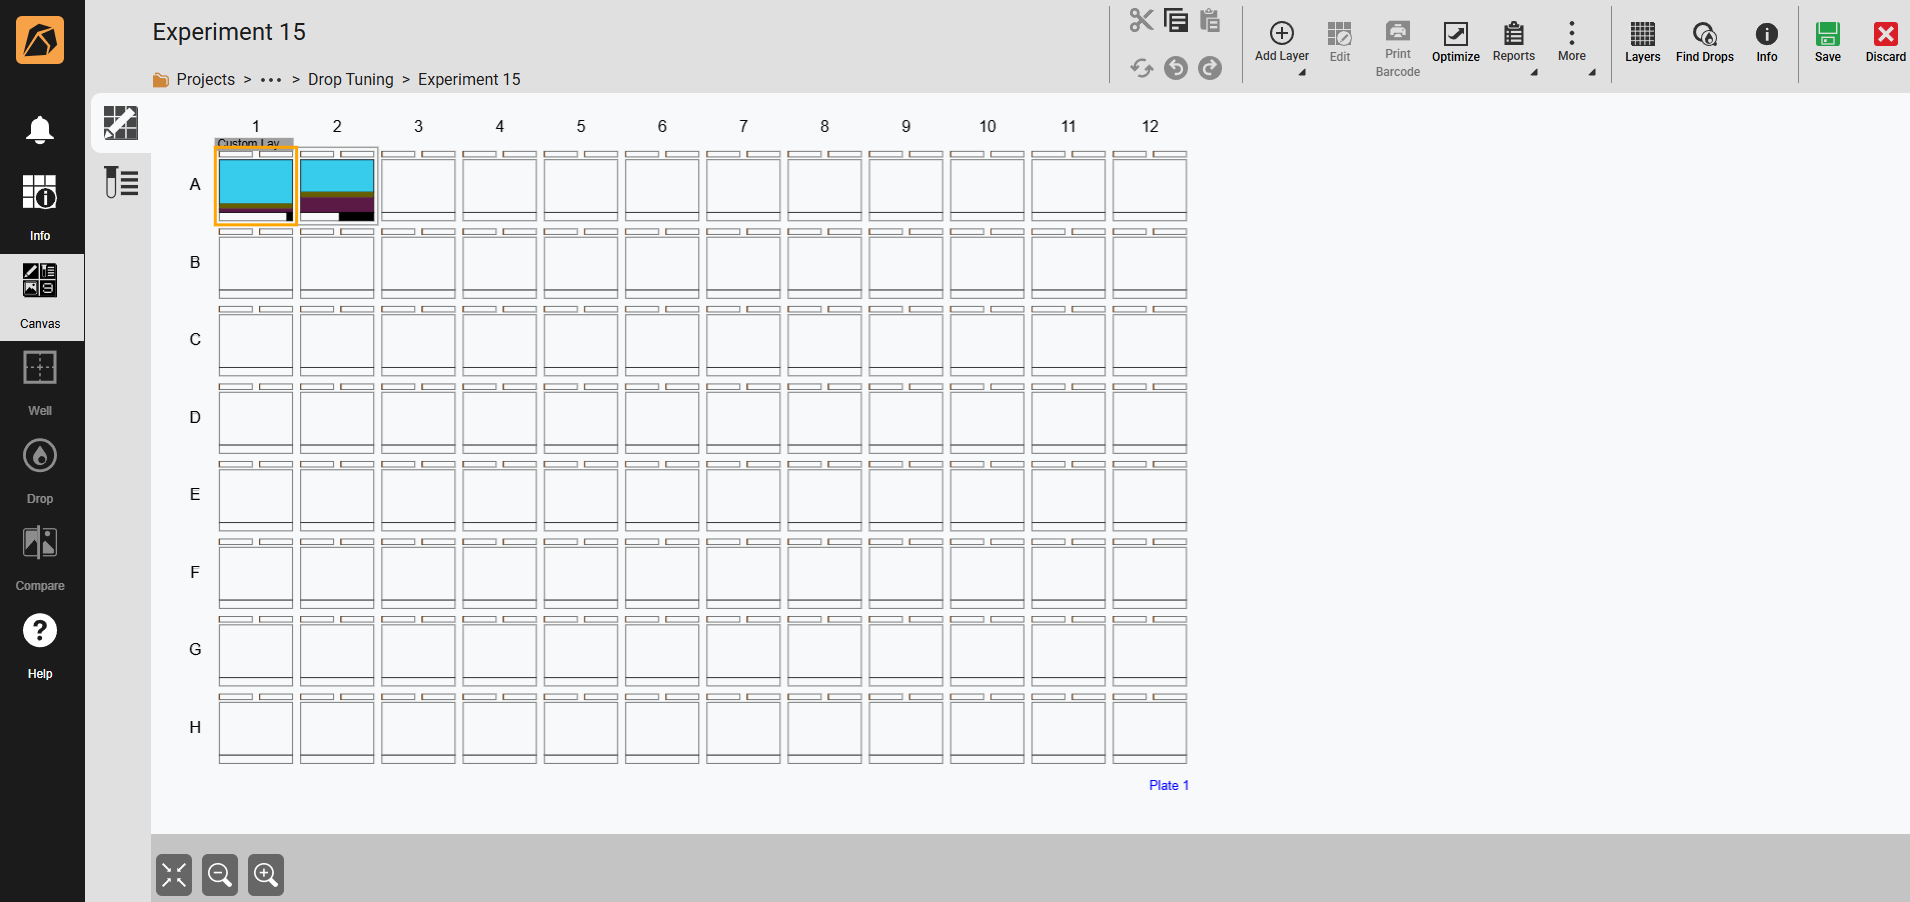
Task: Switch to the Well tab
Action: pyautogui.click(x=40, y=384)
